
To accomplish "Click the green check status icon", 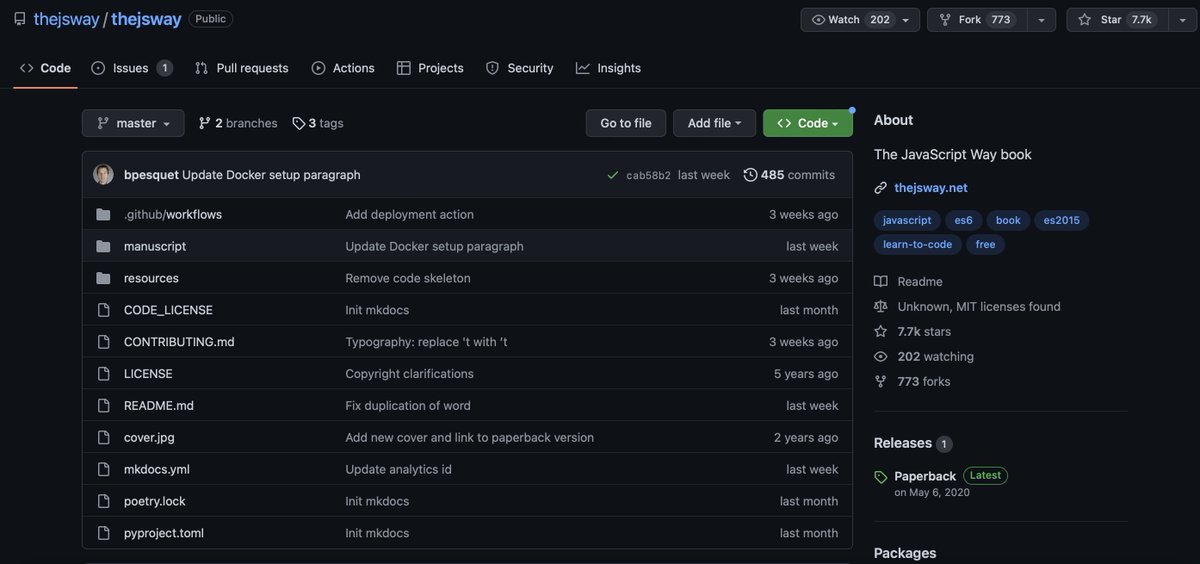I will 613,175.
